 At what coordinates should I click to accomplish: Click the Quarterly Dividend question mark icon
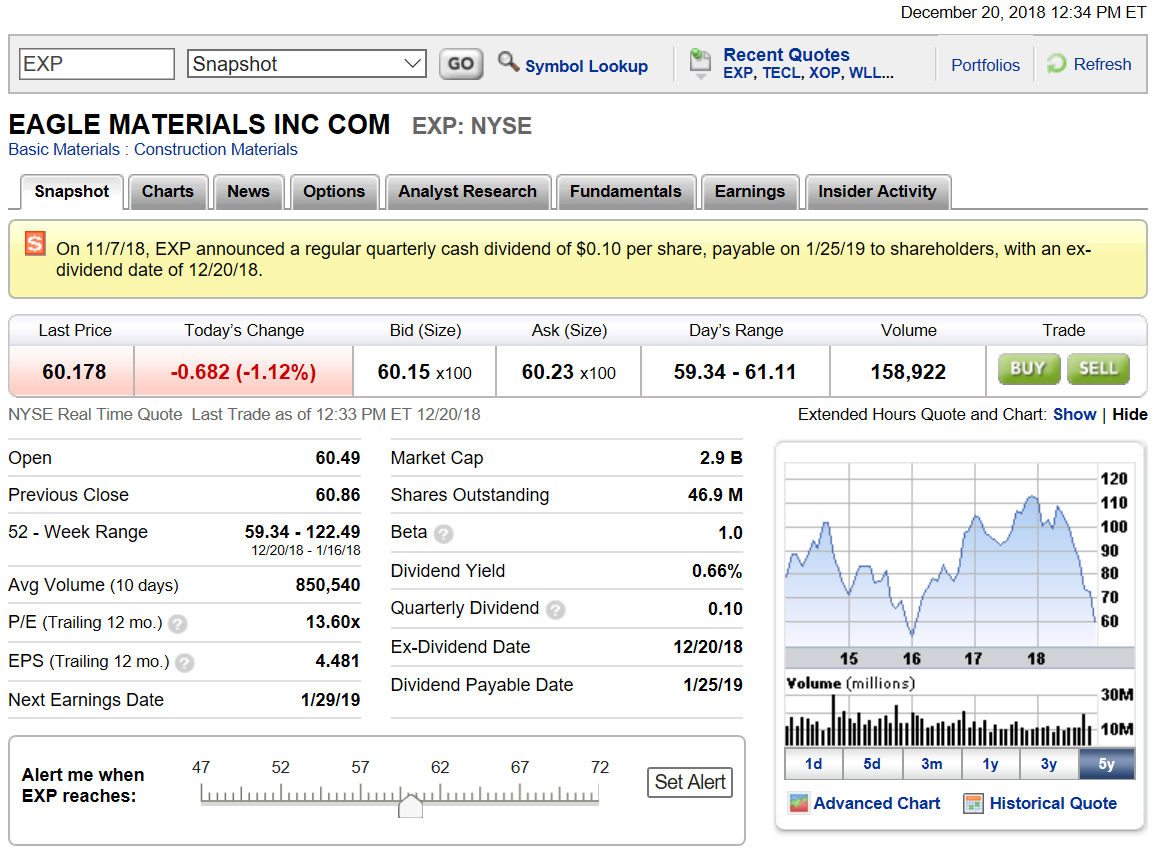click(555, 610)
